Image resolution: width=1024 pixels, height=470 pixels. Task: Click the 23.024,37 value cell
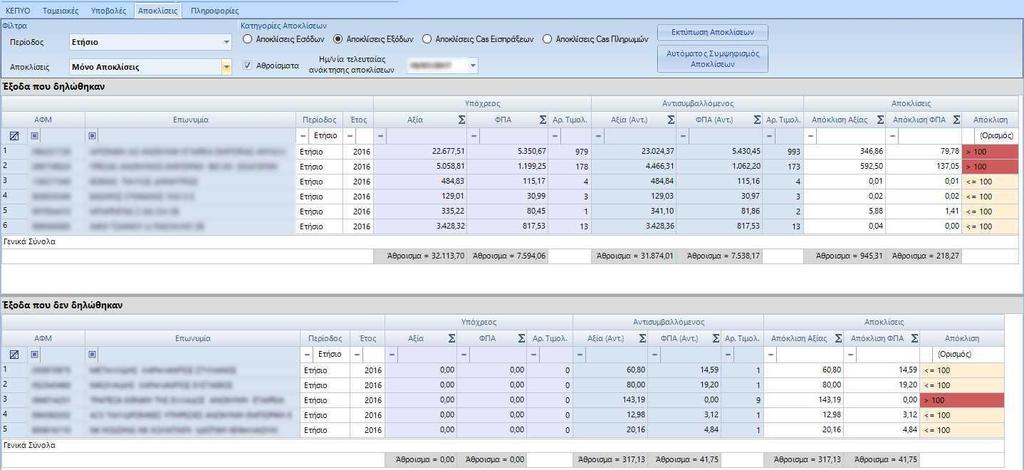[x=633, y=151]
